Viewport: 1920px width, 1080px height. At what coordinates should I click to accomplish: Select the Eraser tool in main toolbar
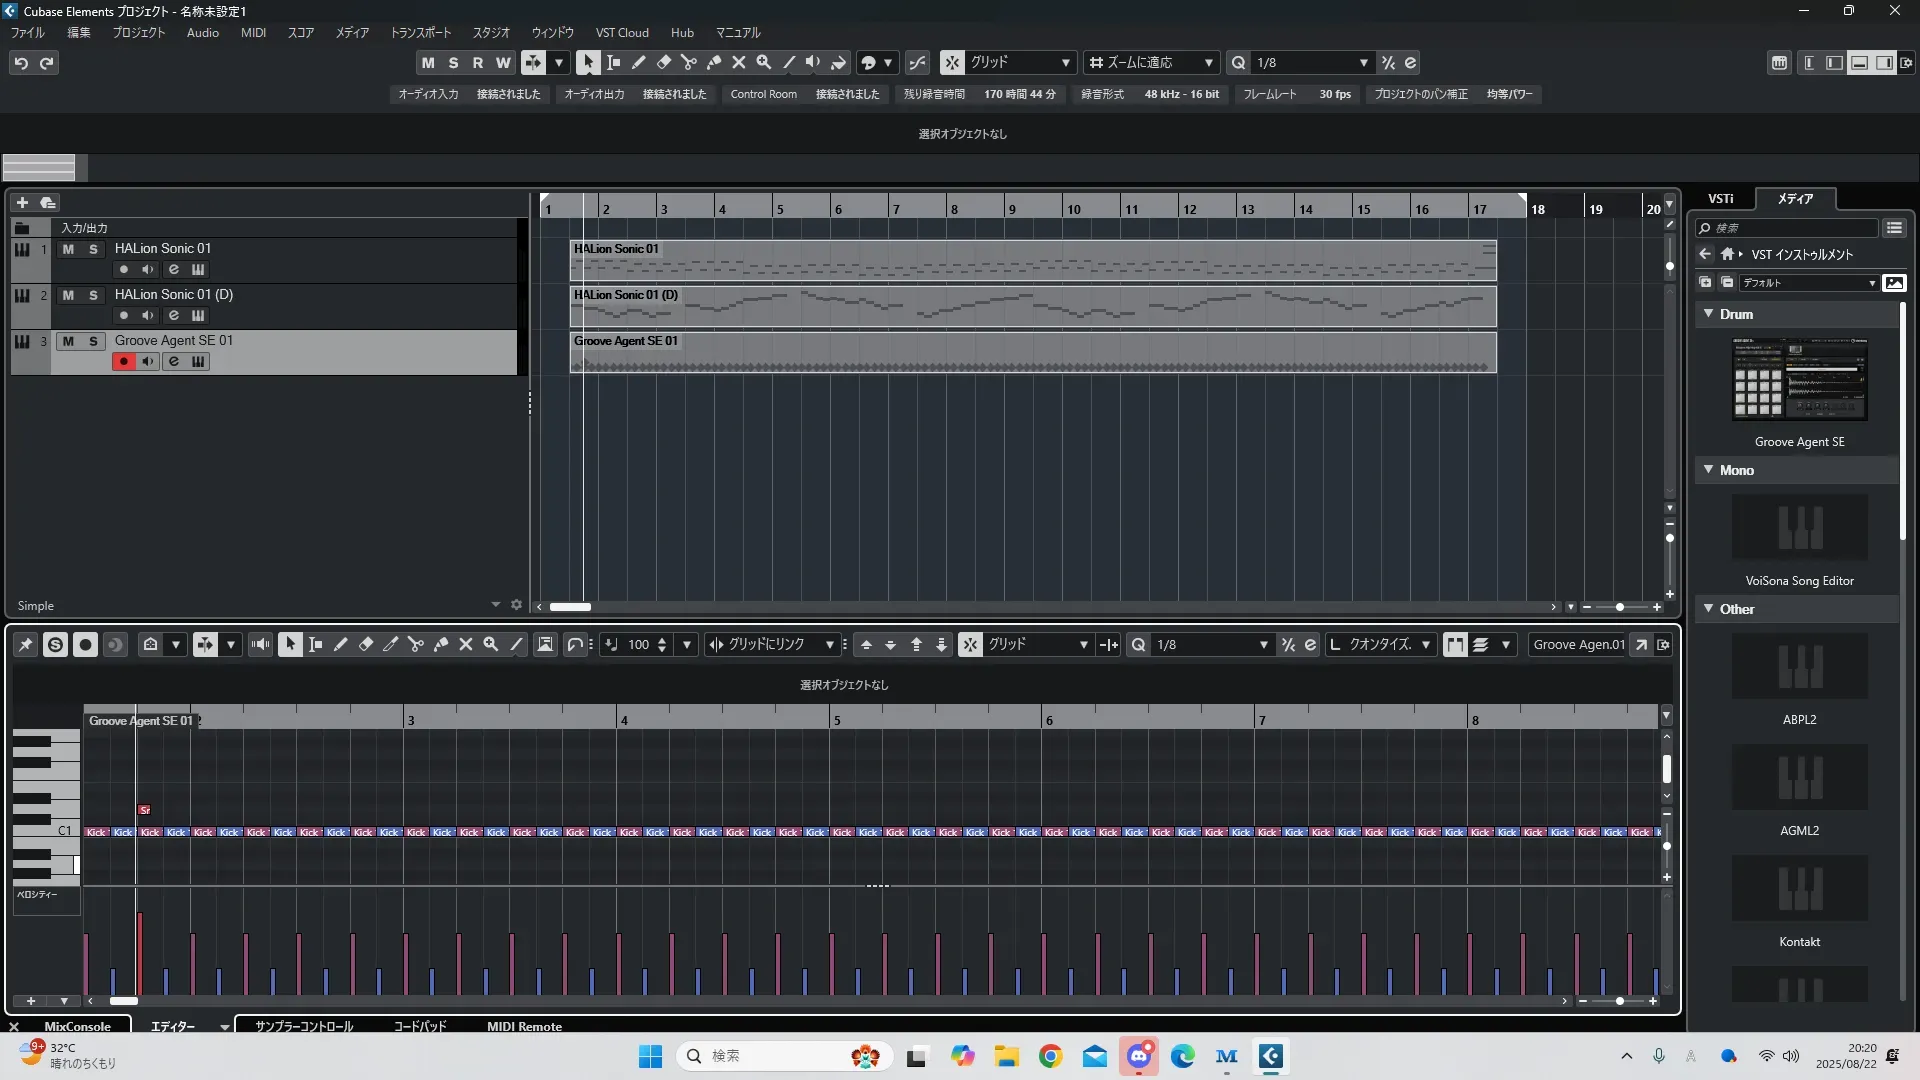coord(663,62)
